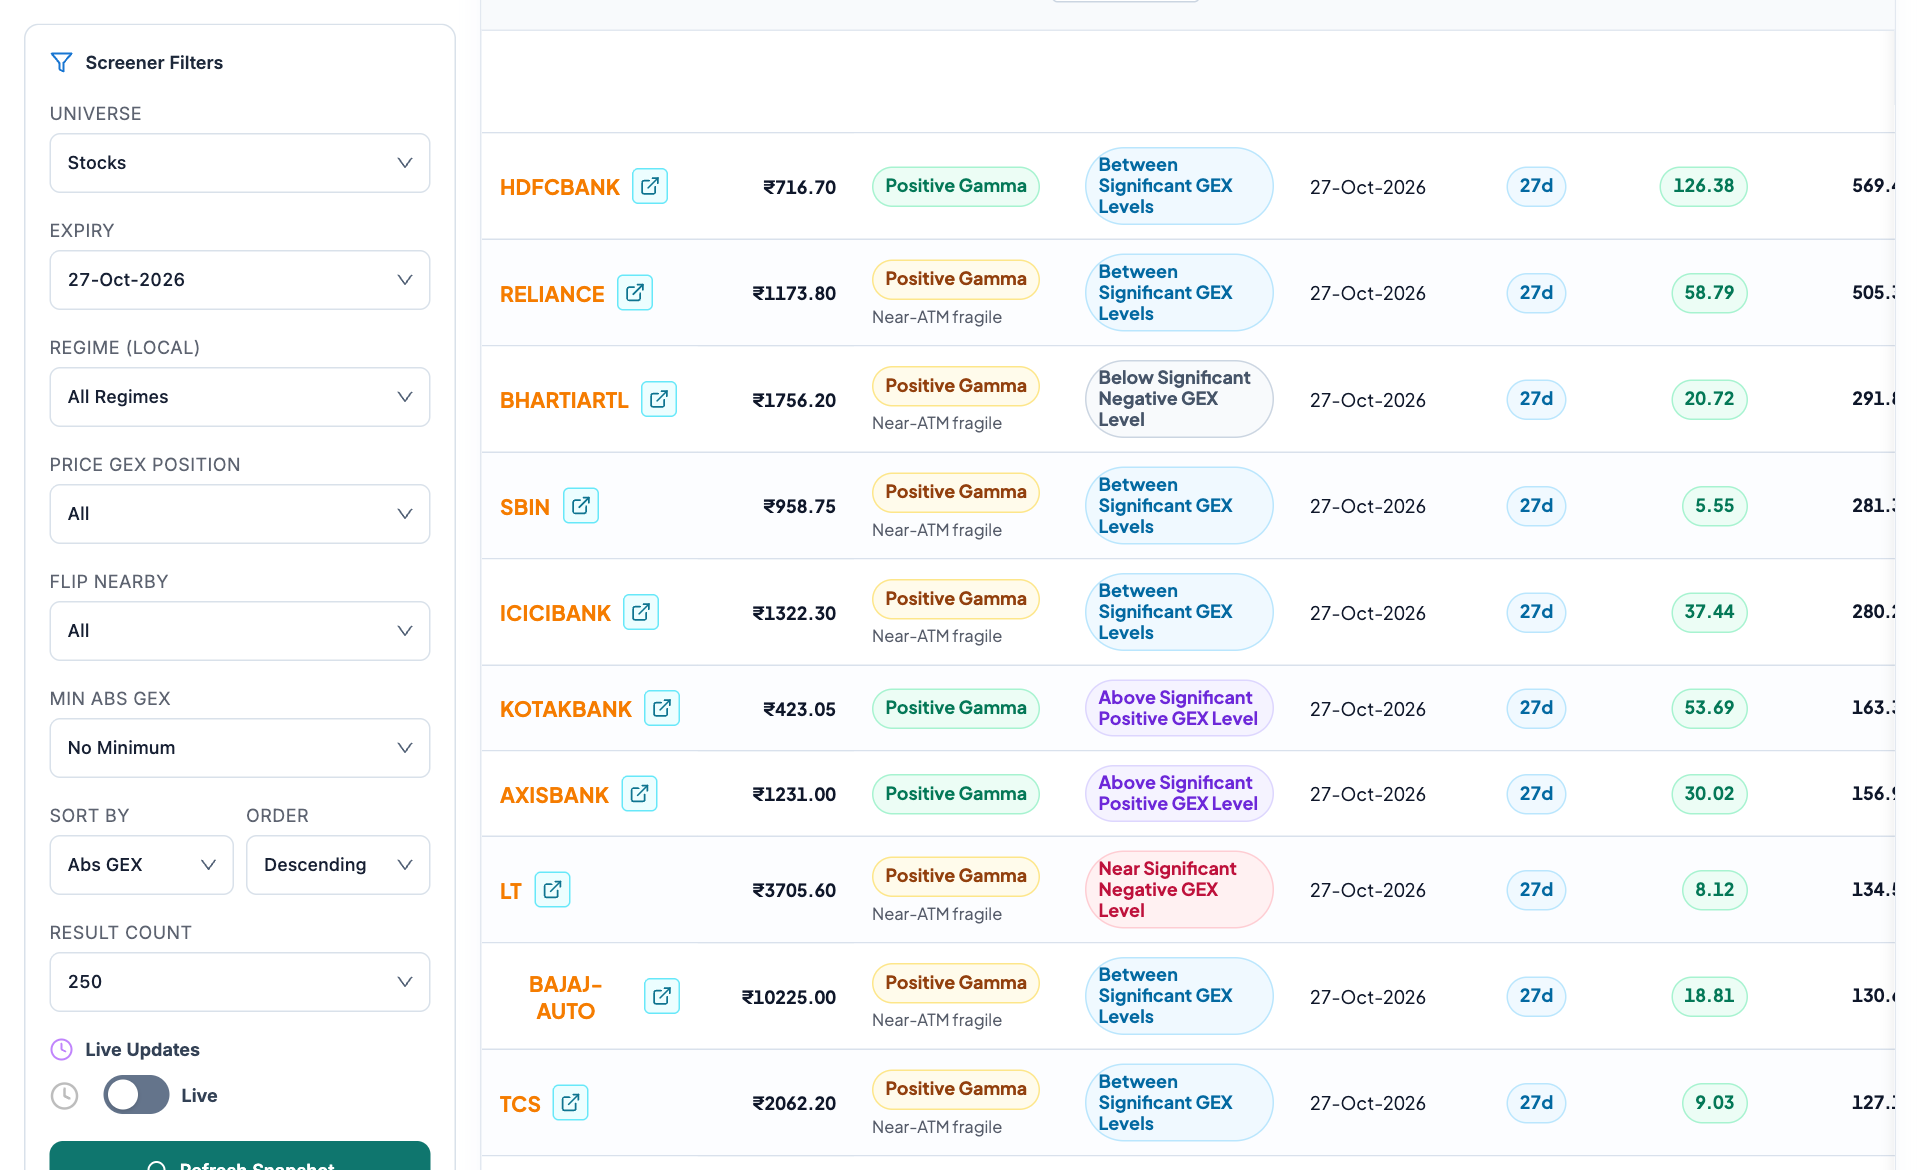This screenshot has width=1920, height=1170.
Task: Open LT external link icon
Action: (553, 890)
